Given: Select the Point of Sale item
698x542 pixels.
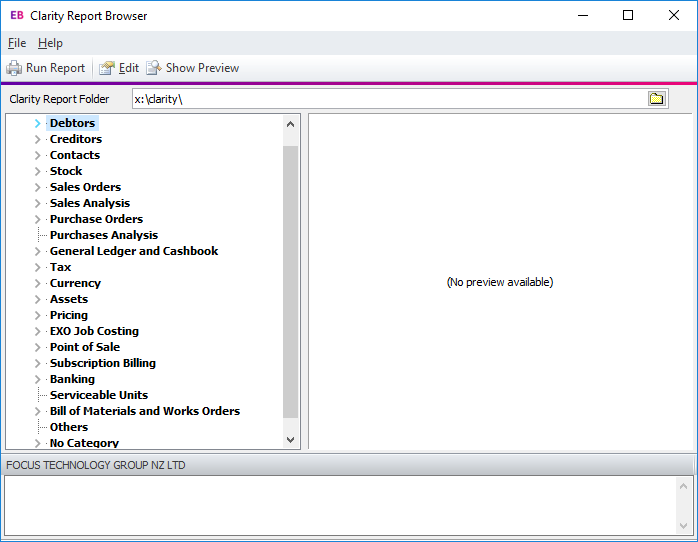Looking at the screenshot, I should (85, 347).
